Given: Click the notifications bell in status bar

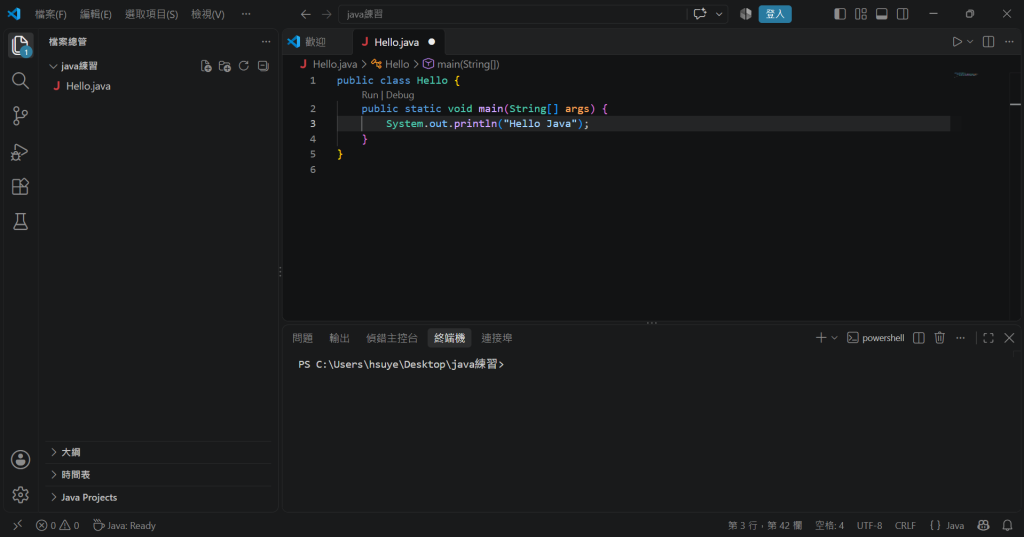Looking at the screenshot, I should 1008,525.
